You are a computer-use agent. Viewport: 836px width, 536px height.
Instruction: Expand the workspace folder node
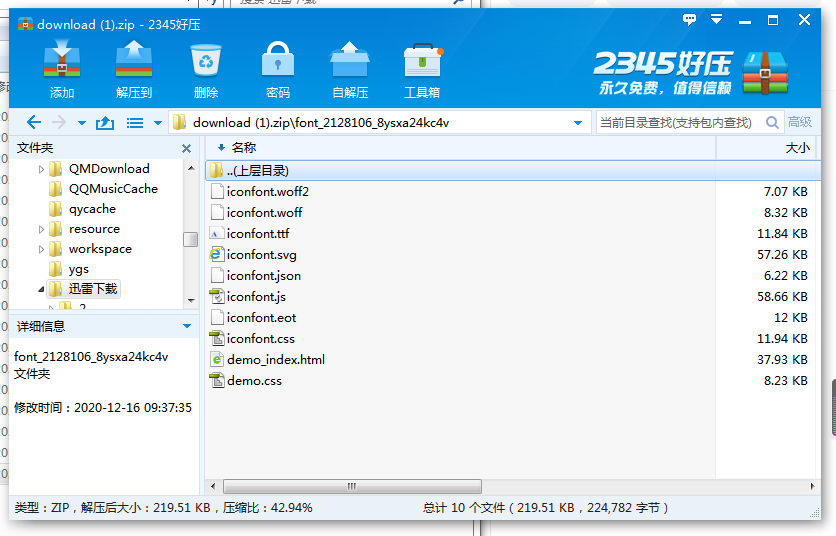[x=41, y=249]
